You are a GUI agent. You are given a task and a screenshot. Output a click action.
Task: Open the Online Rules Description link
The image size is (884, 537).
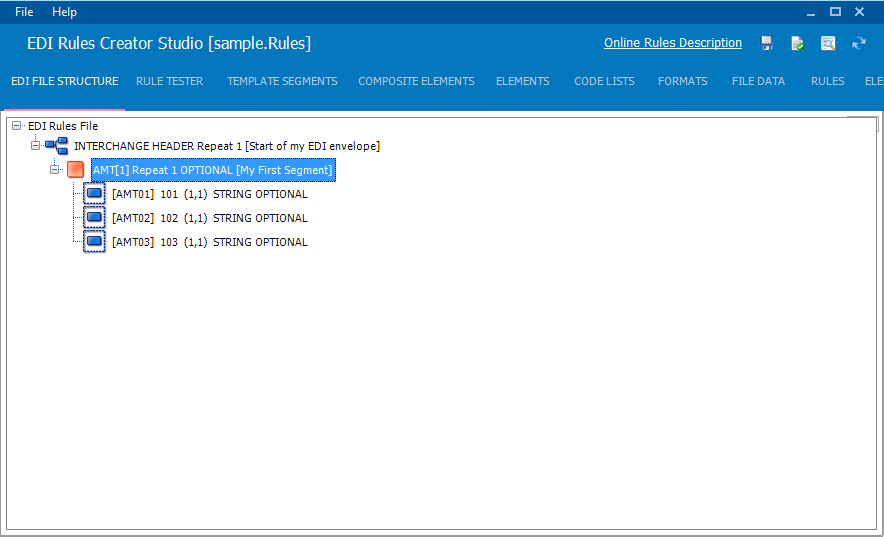(x=673, y=43)
